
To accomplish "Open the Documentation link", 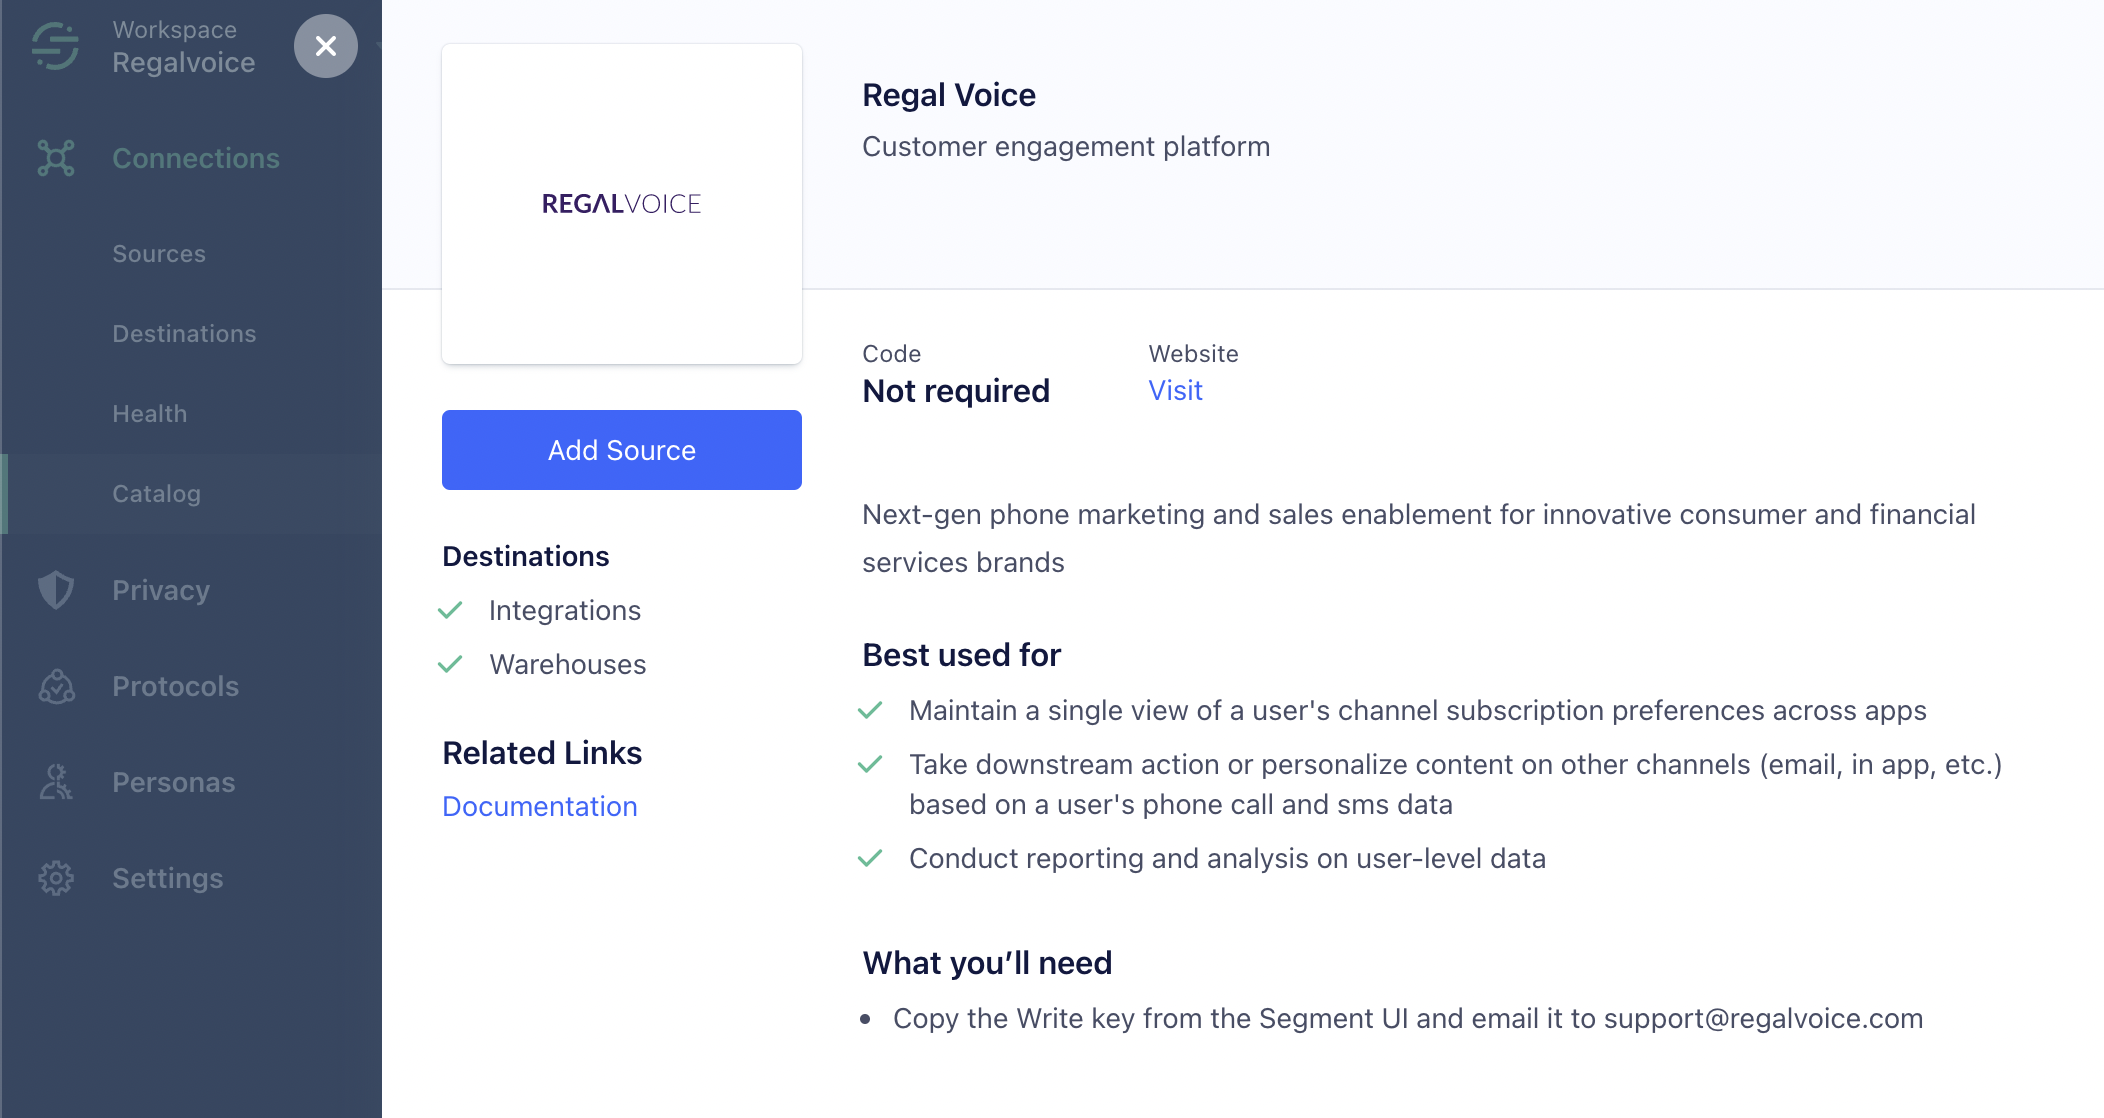I will 540,806.
